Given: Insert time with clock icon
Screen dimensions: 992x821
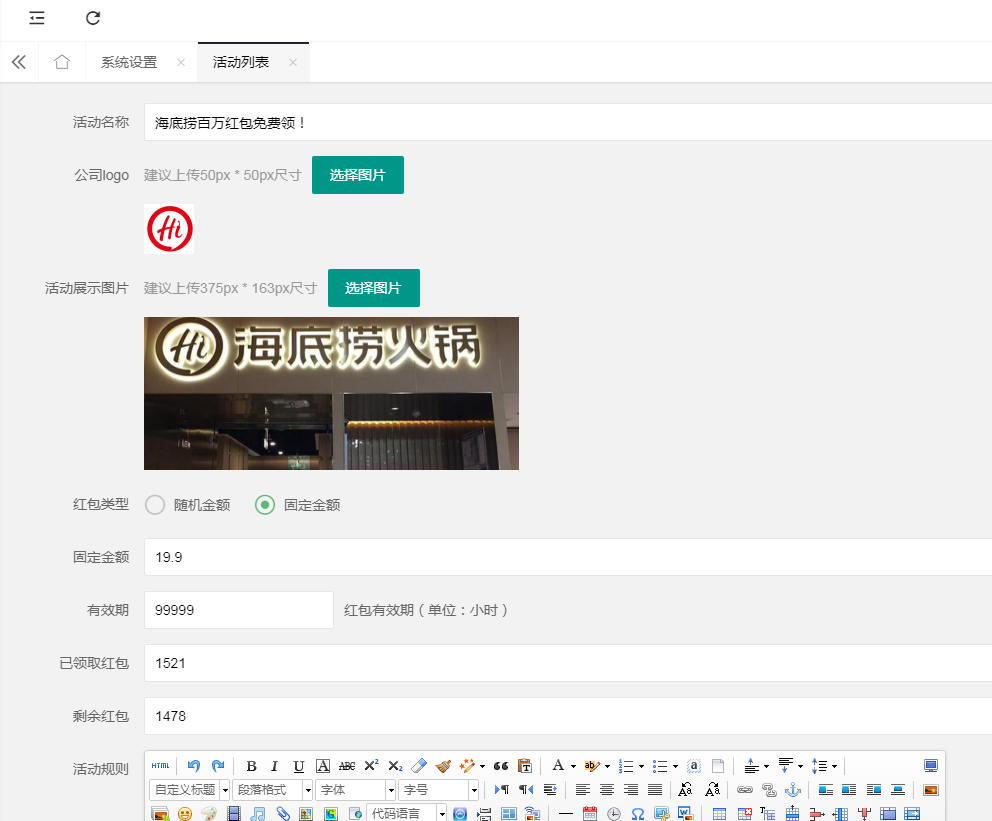Looking at the screenshot, I should [x=614, y=813].
